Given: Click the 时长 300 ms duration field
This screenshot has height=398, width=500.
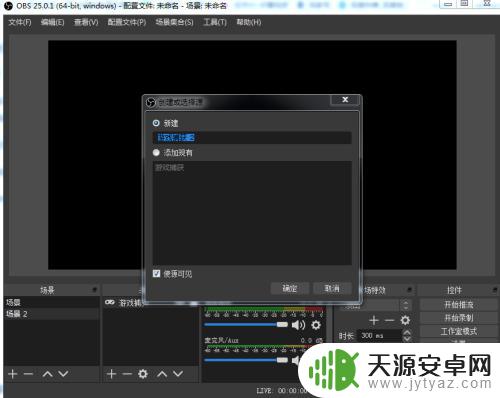Looking at the screenshot, I should click(379, 336).
